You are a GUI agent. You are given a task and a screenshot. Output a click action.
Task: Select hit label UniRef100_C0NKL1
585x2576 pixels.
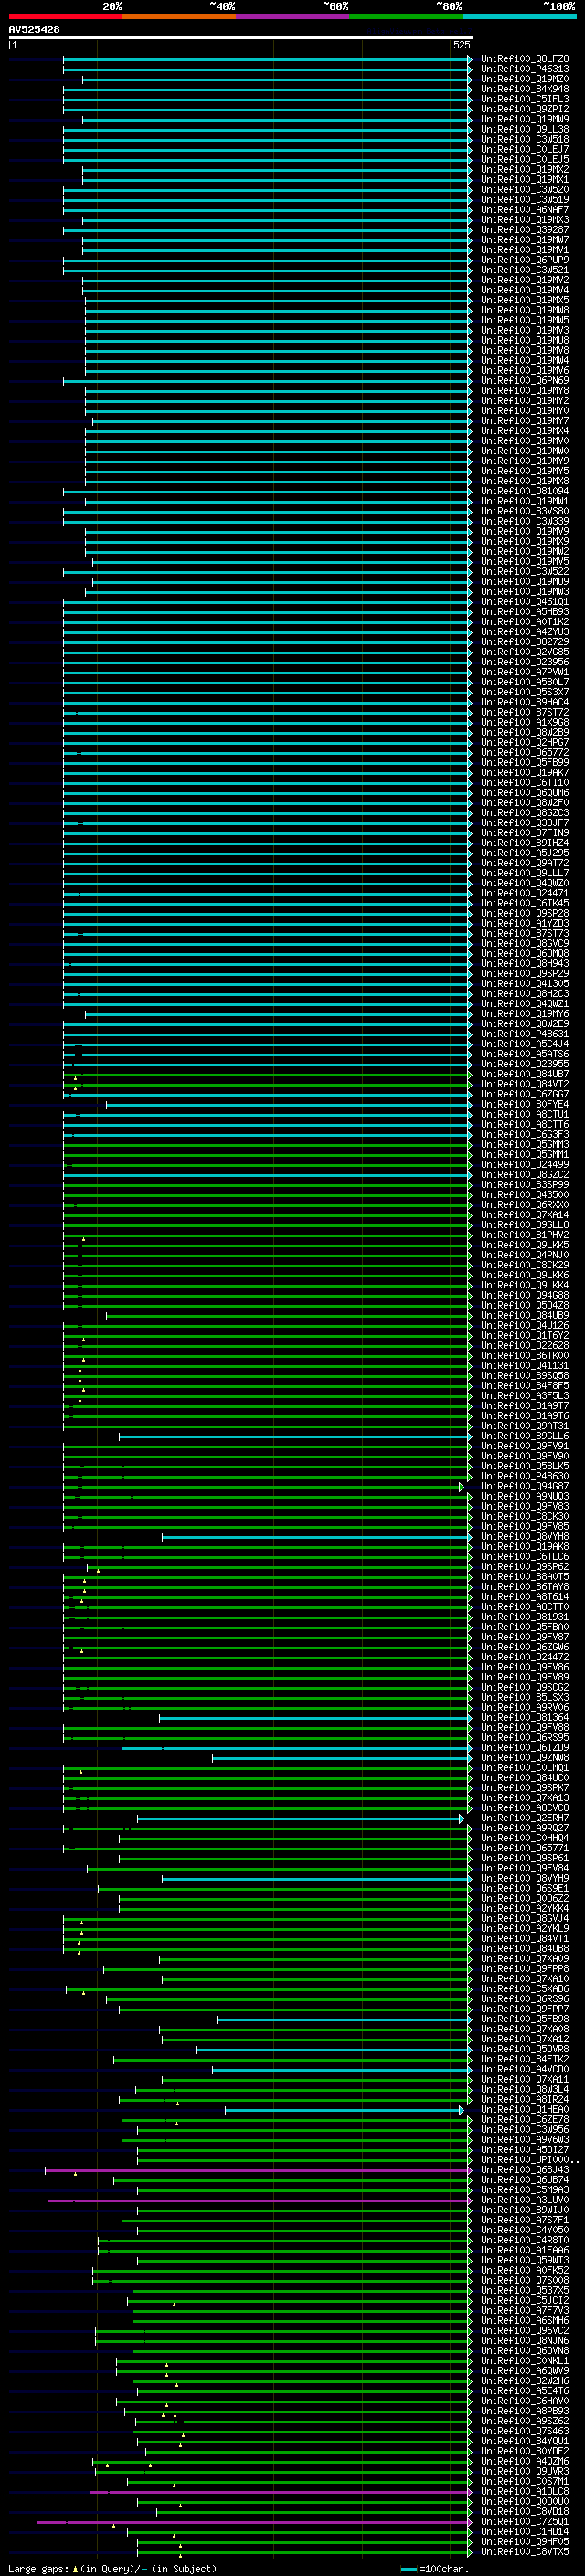[525, 2361]
